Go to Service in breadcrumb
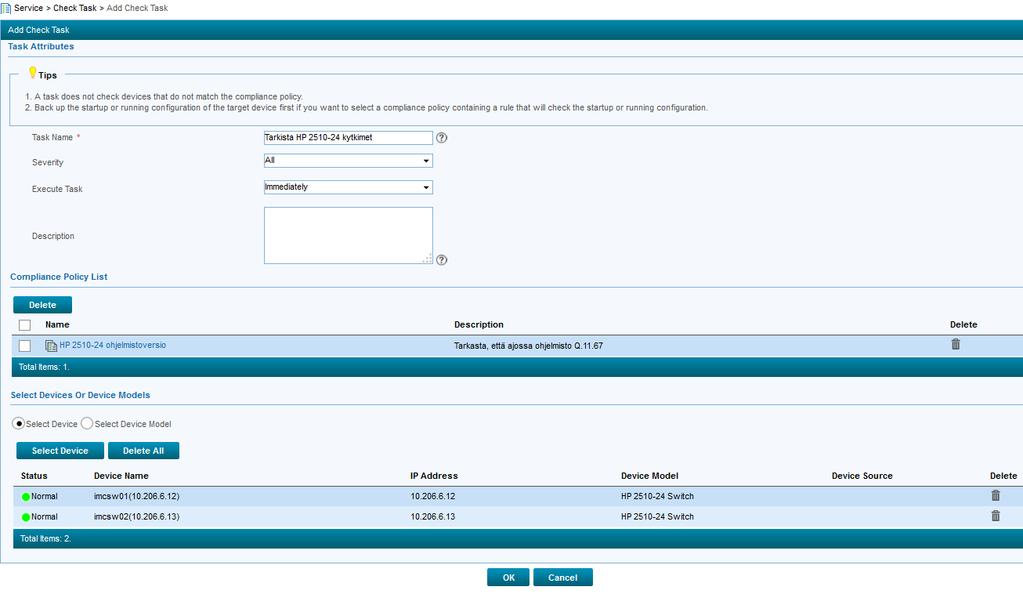 (28, 8)
